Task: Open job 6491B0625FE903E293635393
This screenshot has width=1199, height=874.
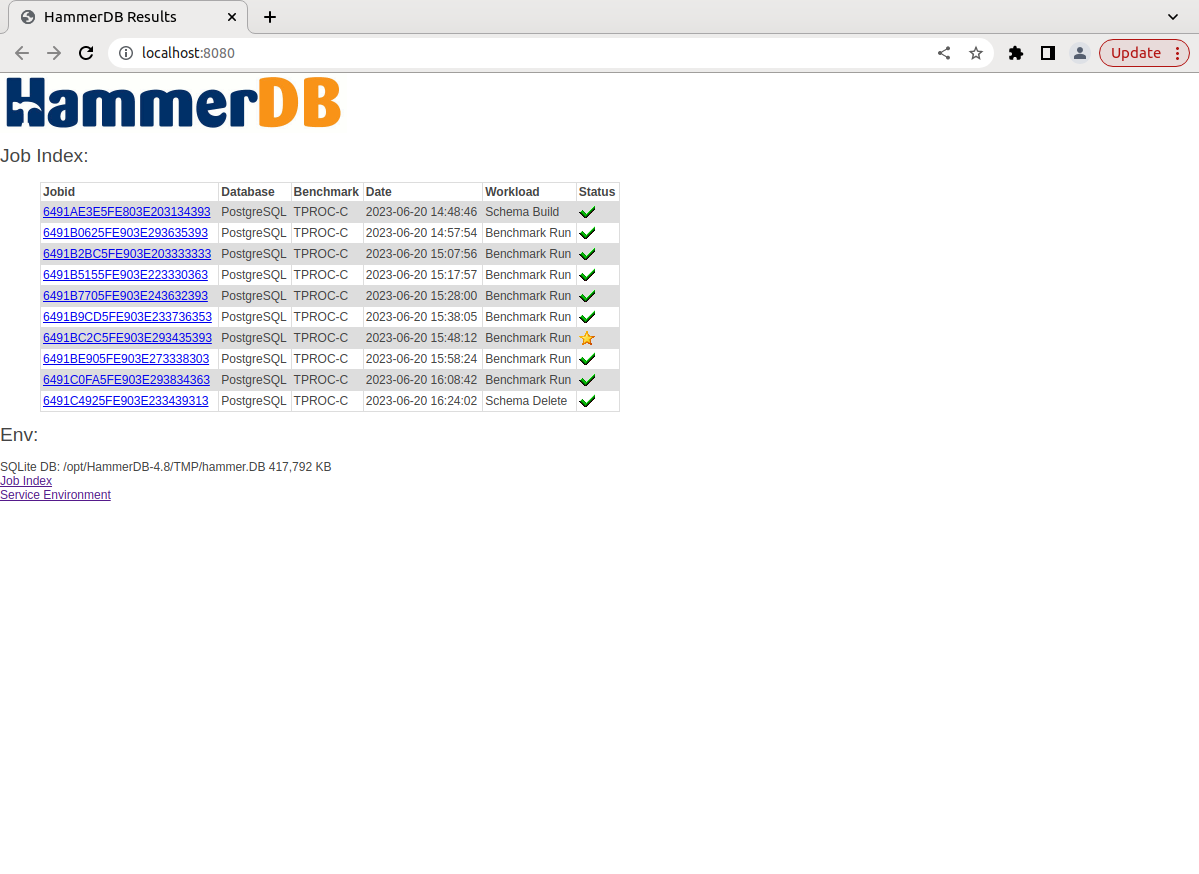Action: tap(125, 232)
